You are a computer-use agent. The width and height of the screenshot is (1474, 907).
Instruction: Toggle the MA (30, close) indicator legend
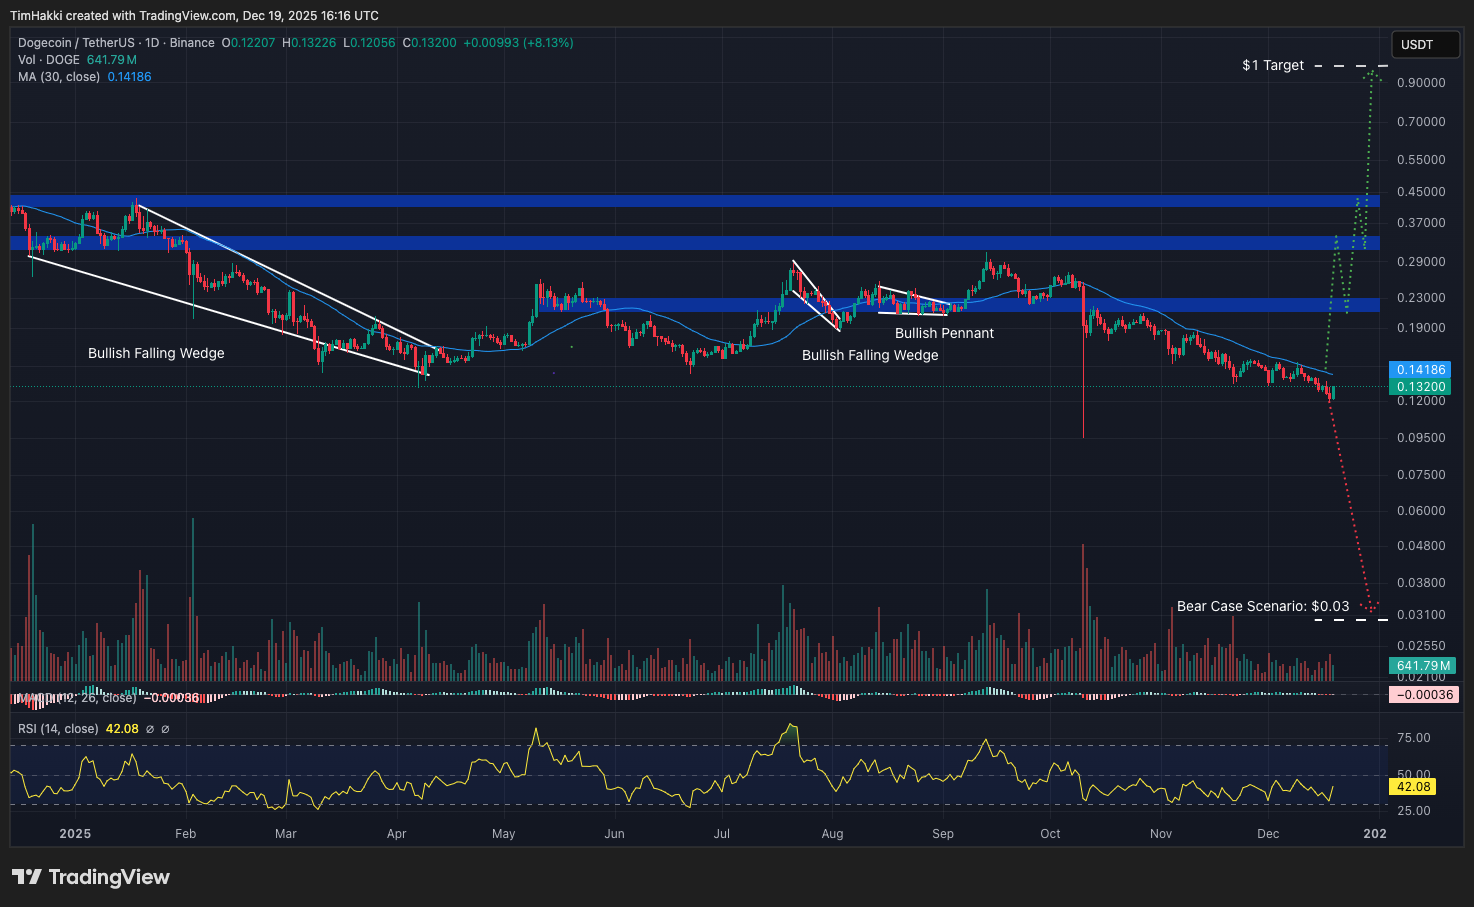59,77
